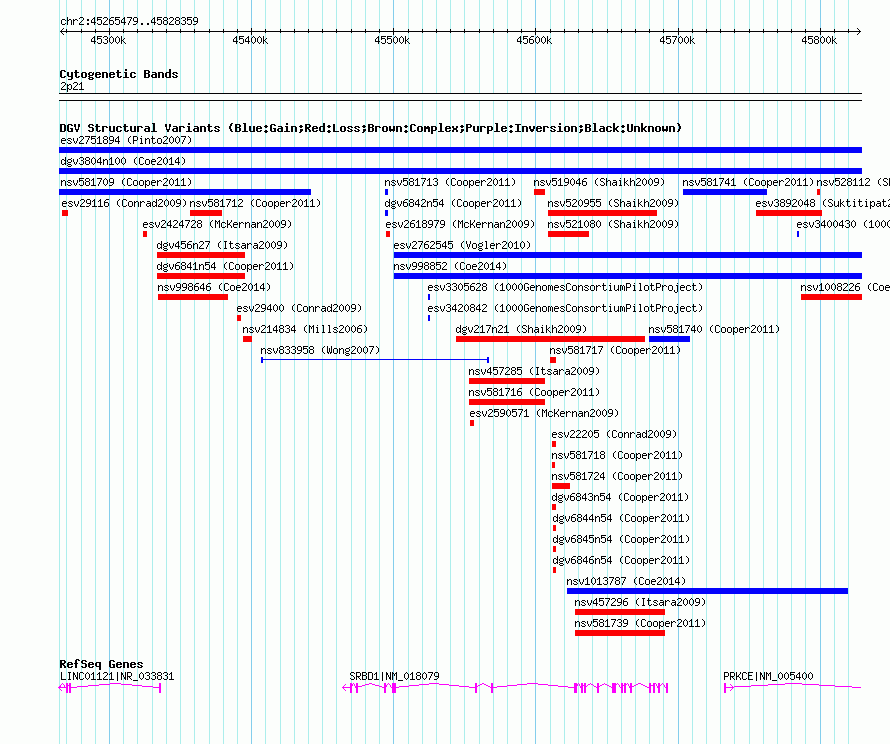Select esv3892048 variant label
The height and width of the screenshot is (744, 890).
coord(822,203)
